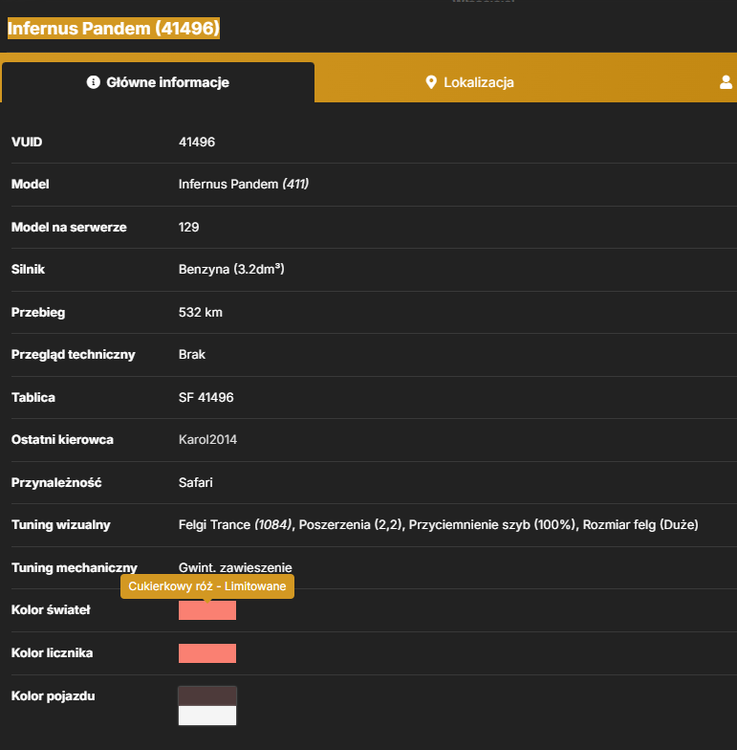The width and height of the screenshot is (737, 750).
Task: Click the Przegląd techniczny row label
Action: (x=73, y=354)
